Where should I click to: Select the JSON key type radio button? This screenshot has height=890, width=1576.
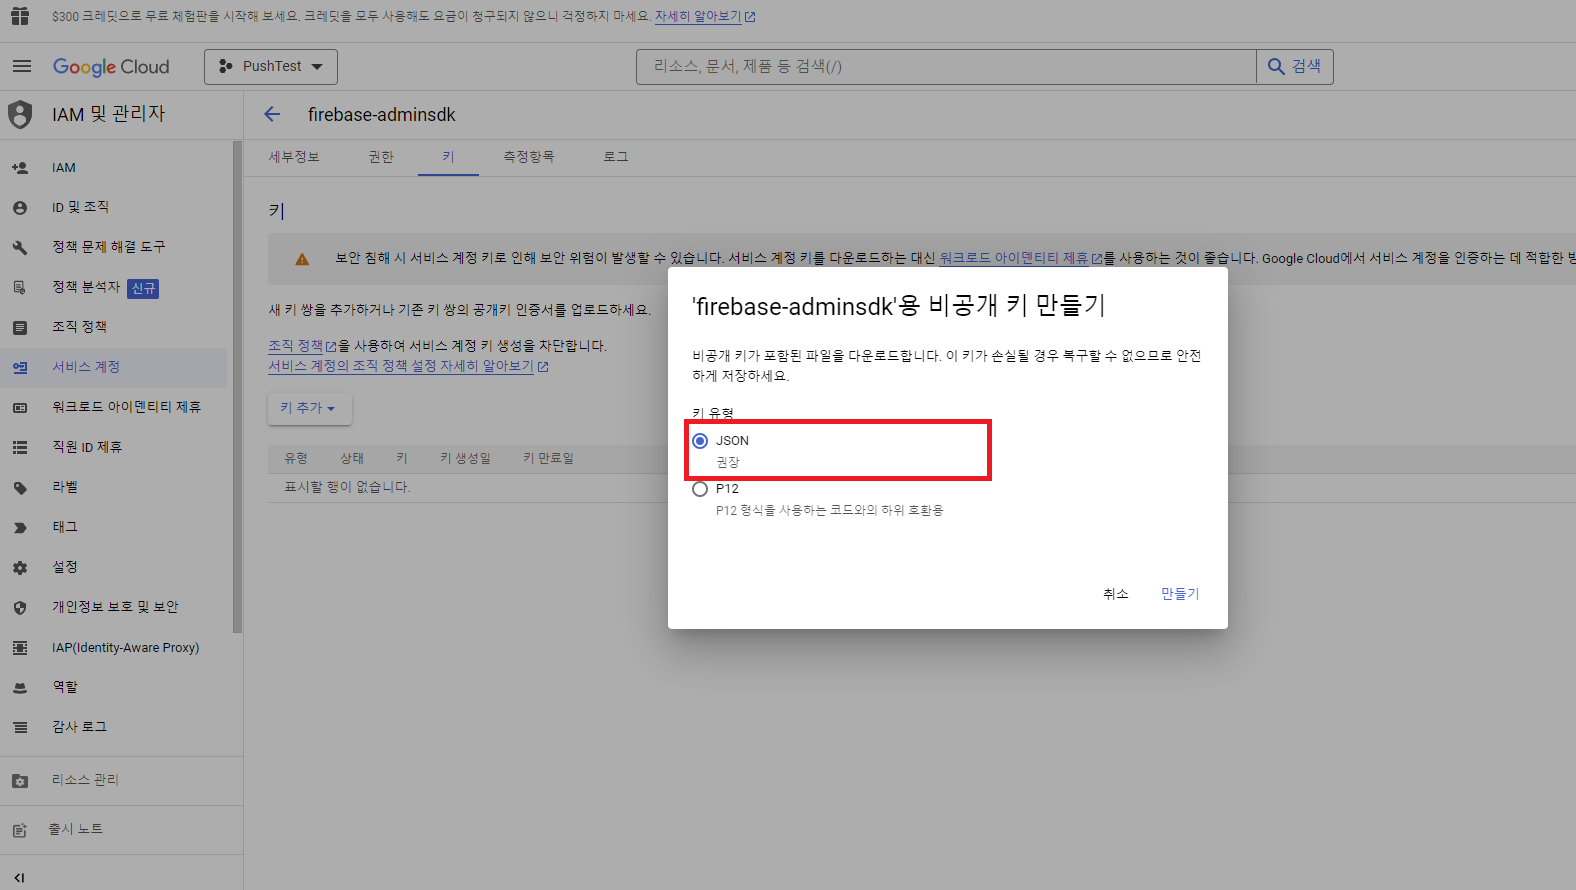tap(700, 441)
